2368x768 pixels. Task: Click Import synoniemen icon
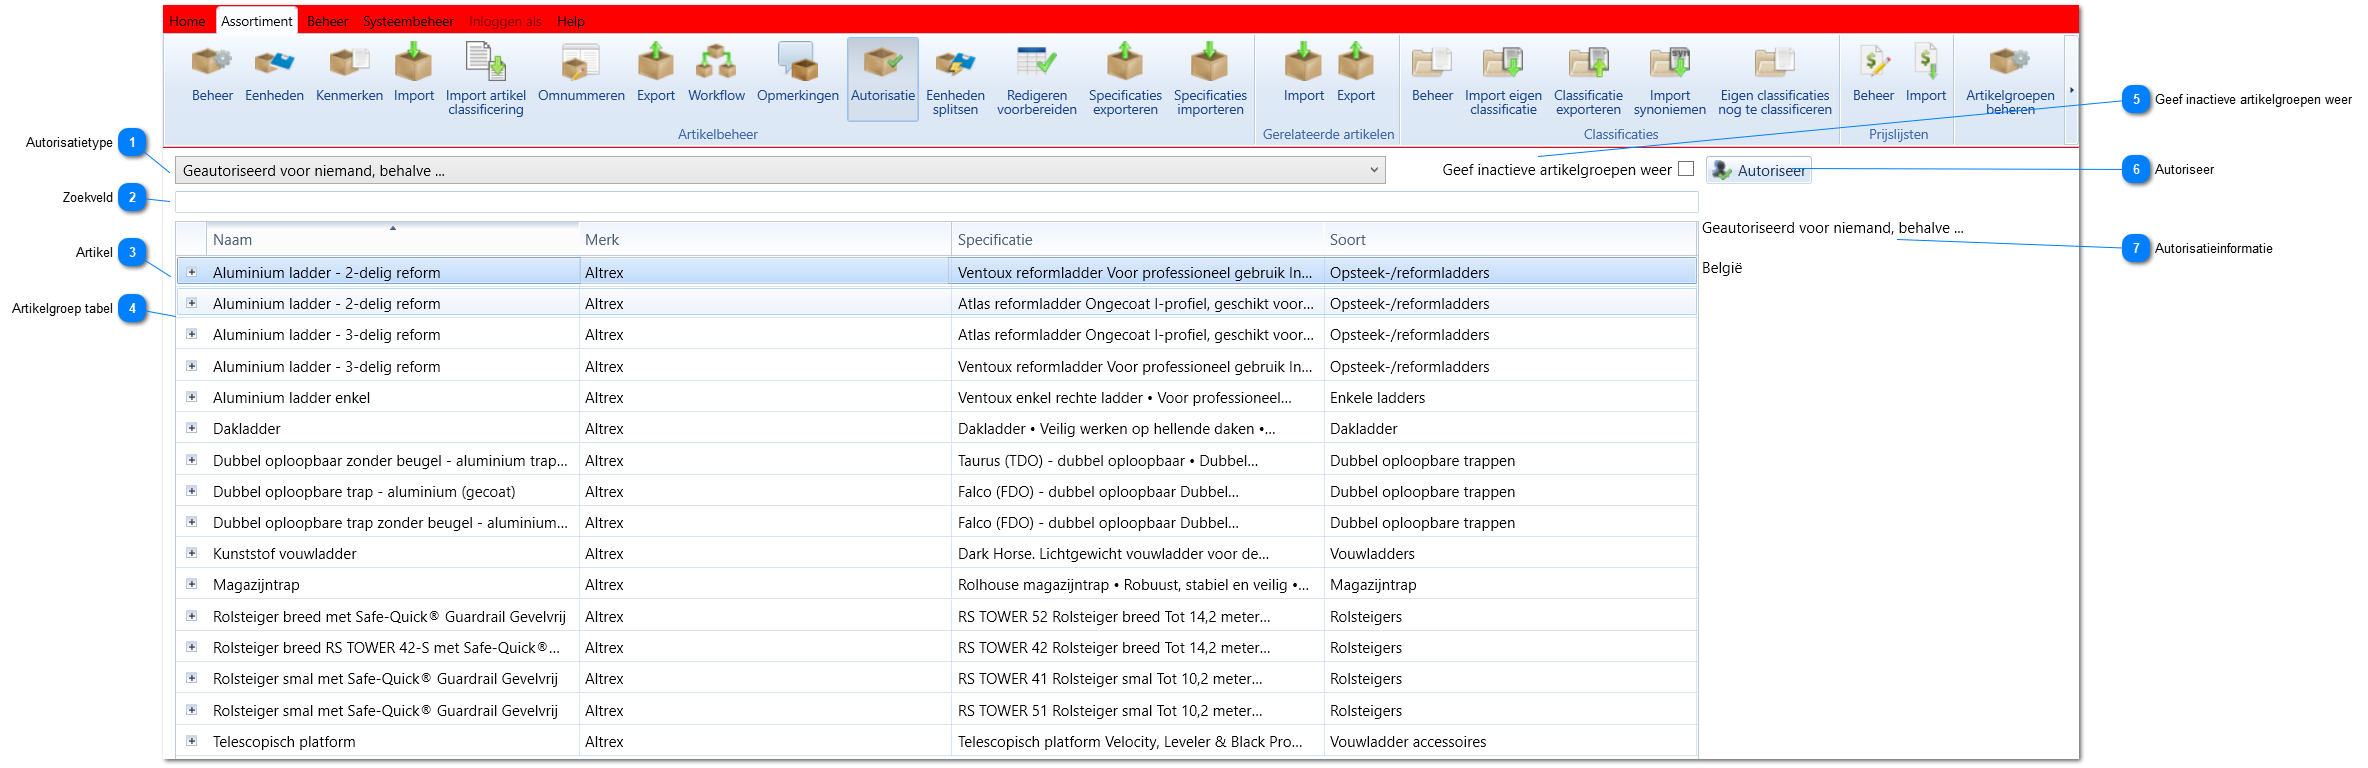pyautogui.click(x=1669, y=80)
